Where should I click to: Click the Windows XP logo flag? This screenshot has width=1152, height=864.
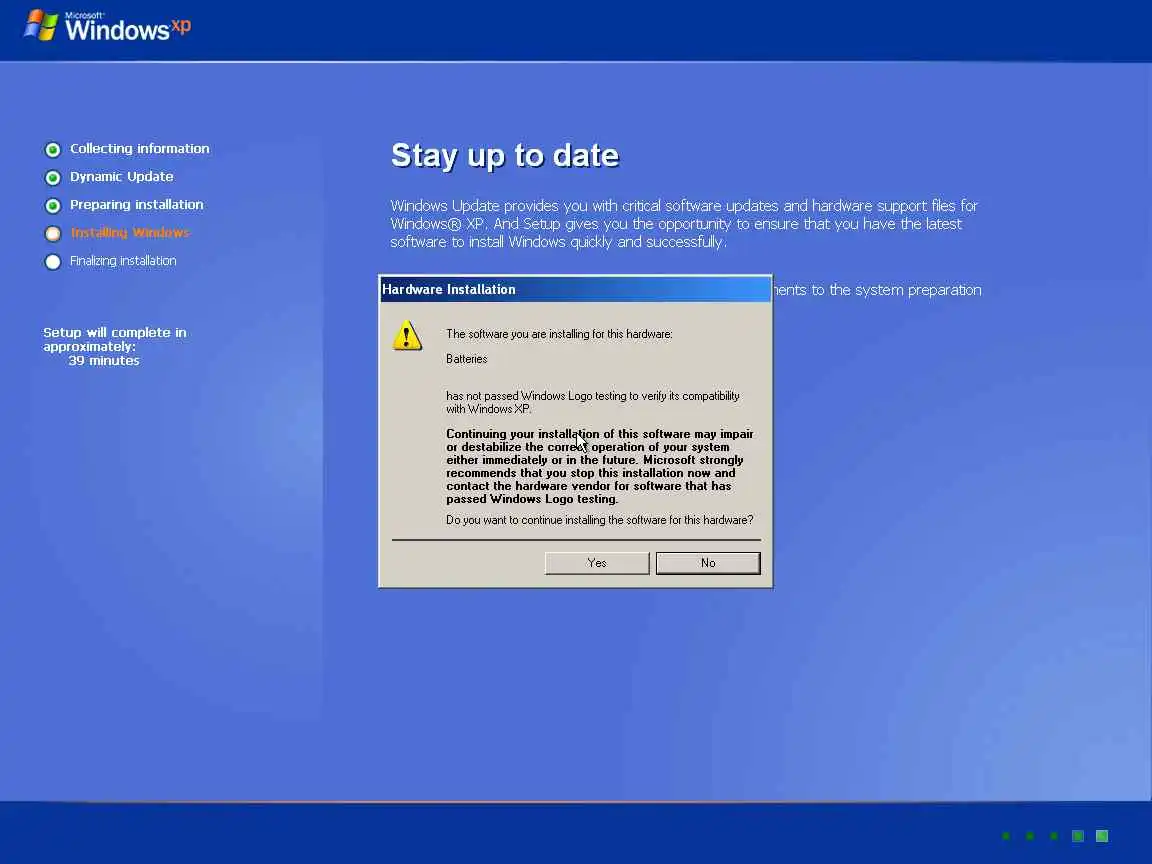click(41, 25)
